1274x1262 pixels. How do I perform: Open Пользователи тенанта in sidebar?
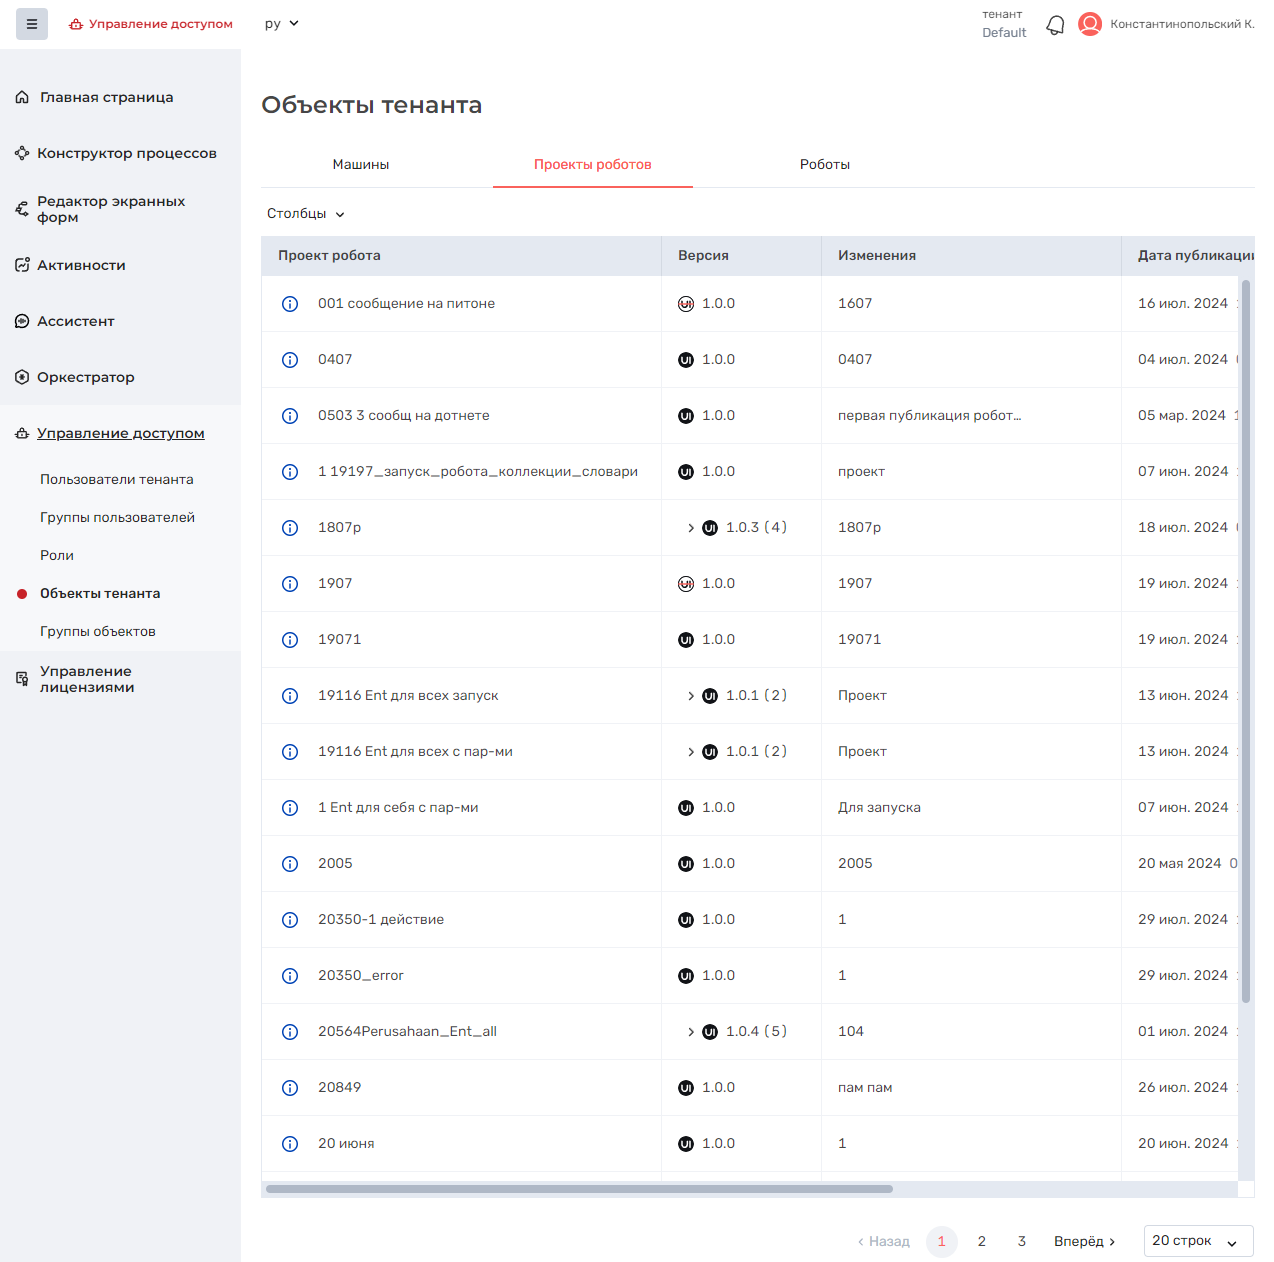(117, 479)
